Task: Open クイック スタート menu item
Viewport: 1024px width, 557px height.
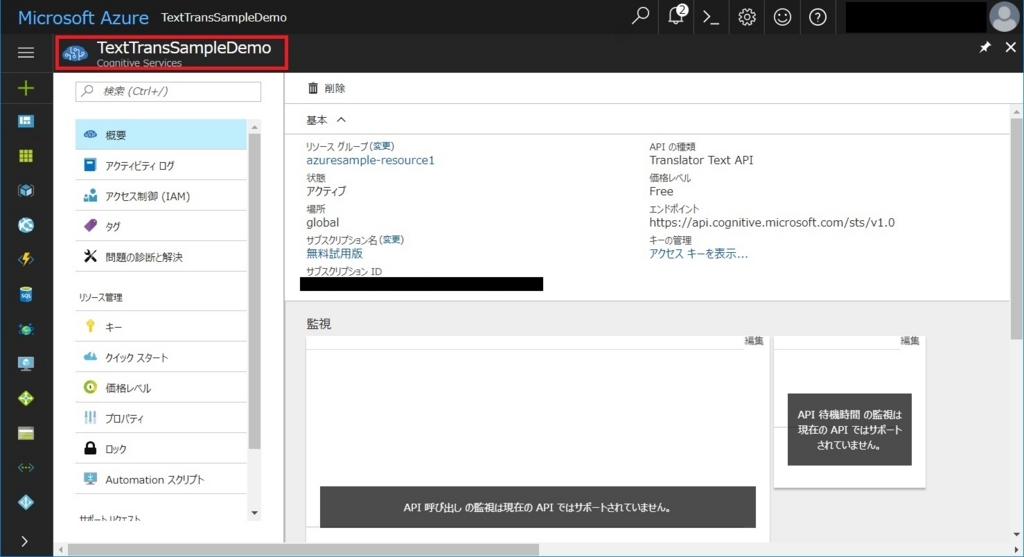Action: coord(161,357)
